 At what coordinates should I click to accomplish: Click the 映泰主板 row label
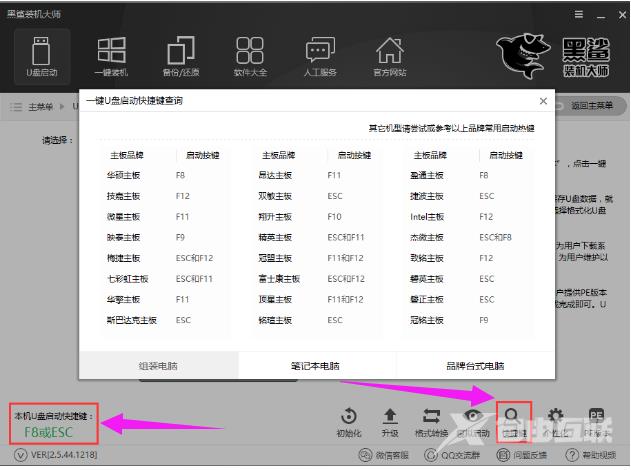tap(124, 237)
